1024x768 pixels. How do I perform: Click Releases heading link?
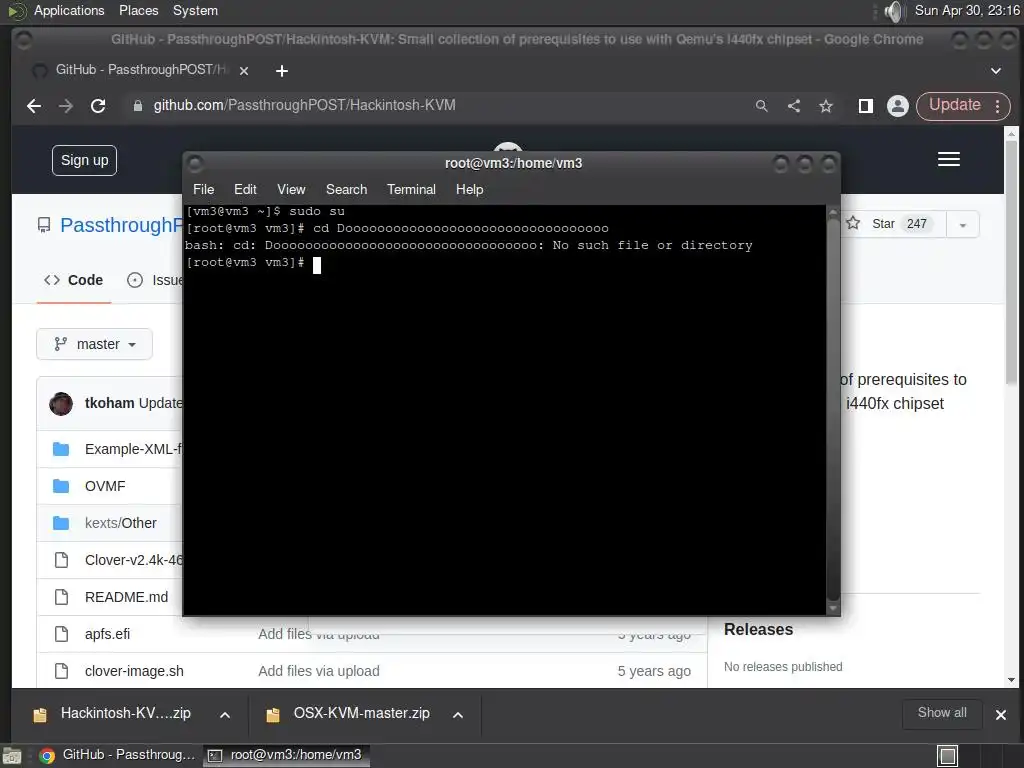(x=759, y=630)
